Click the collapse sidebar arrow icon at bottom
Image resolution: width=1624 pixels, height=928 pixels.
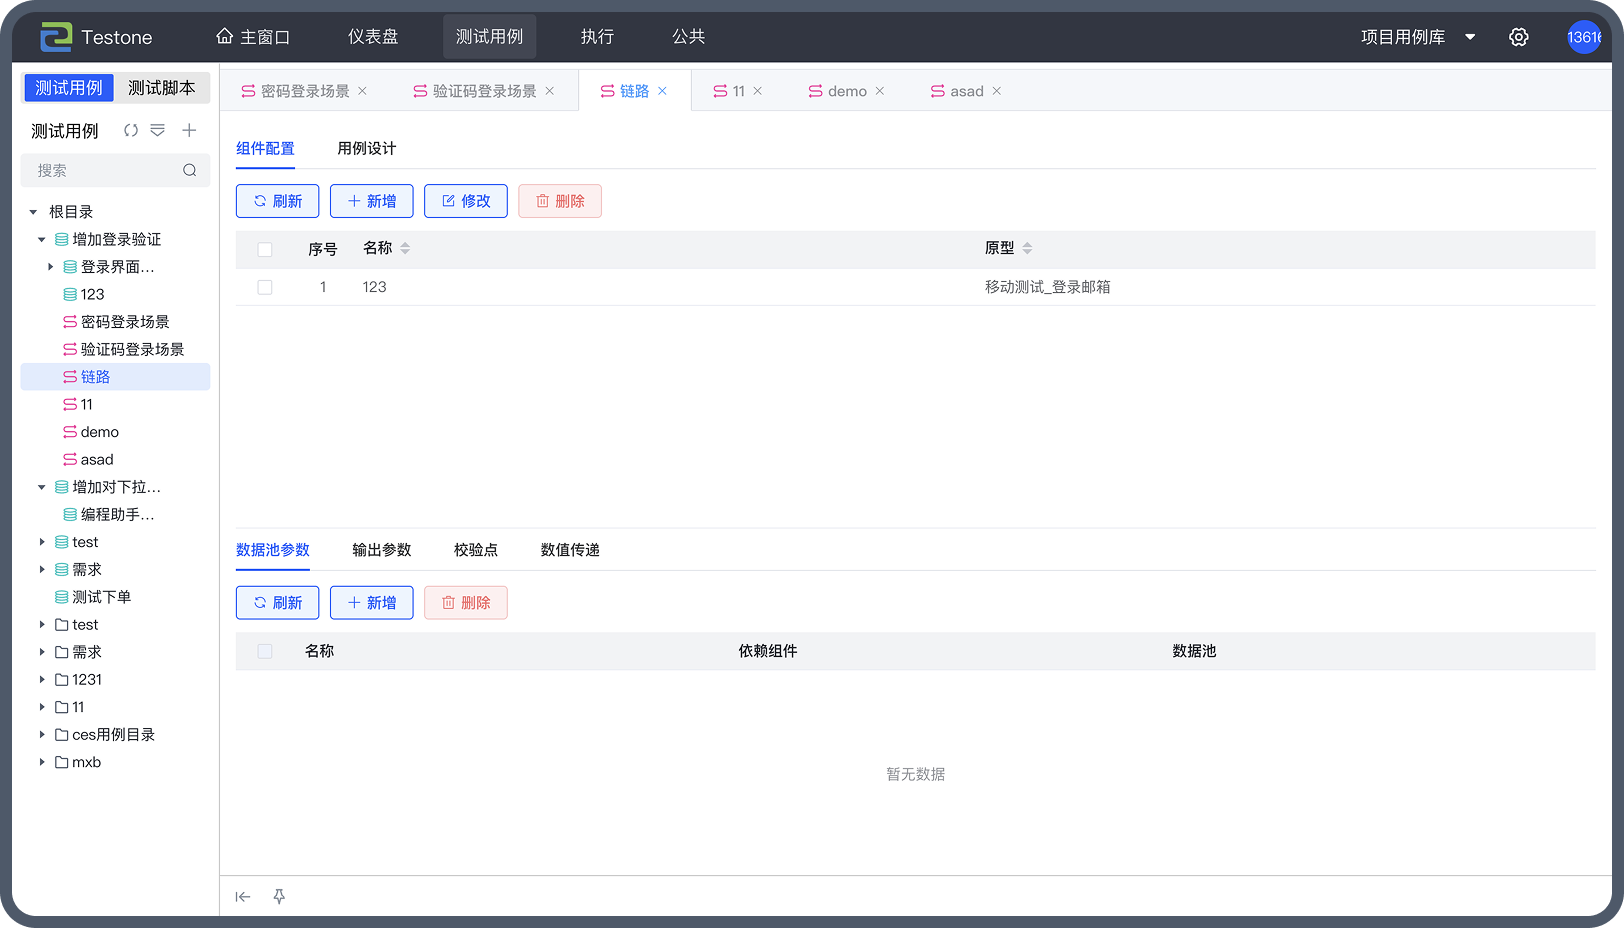click(243, 897)
